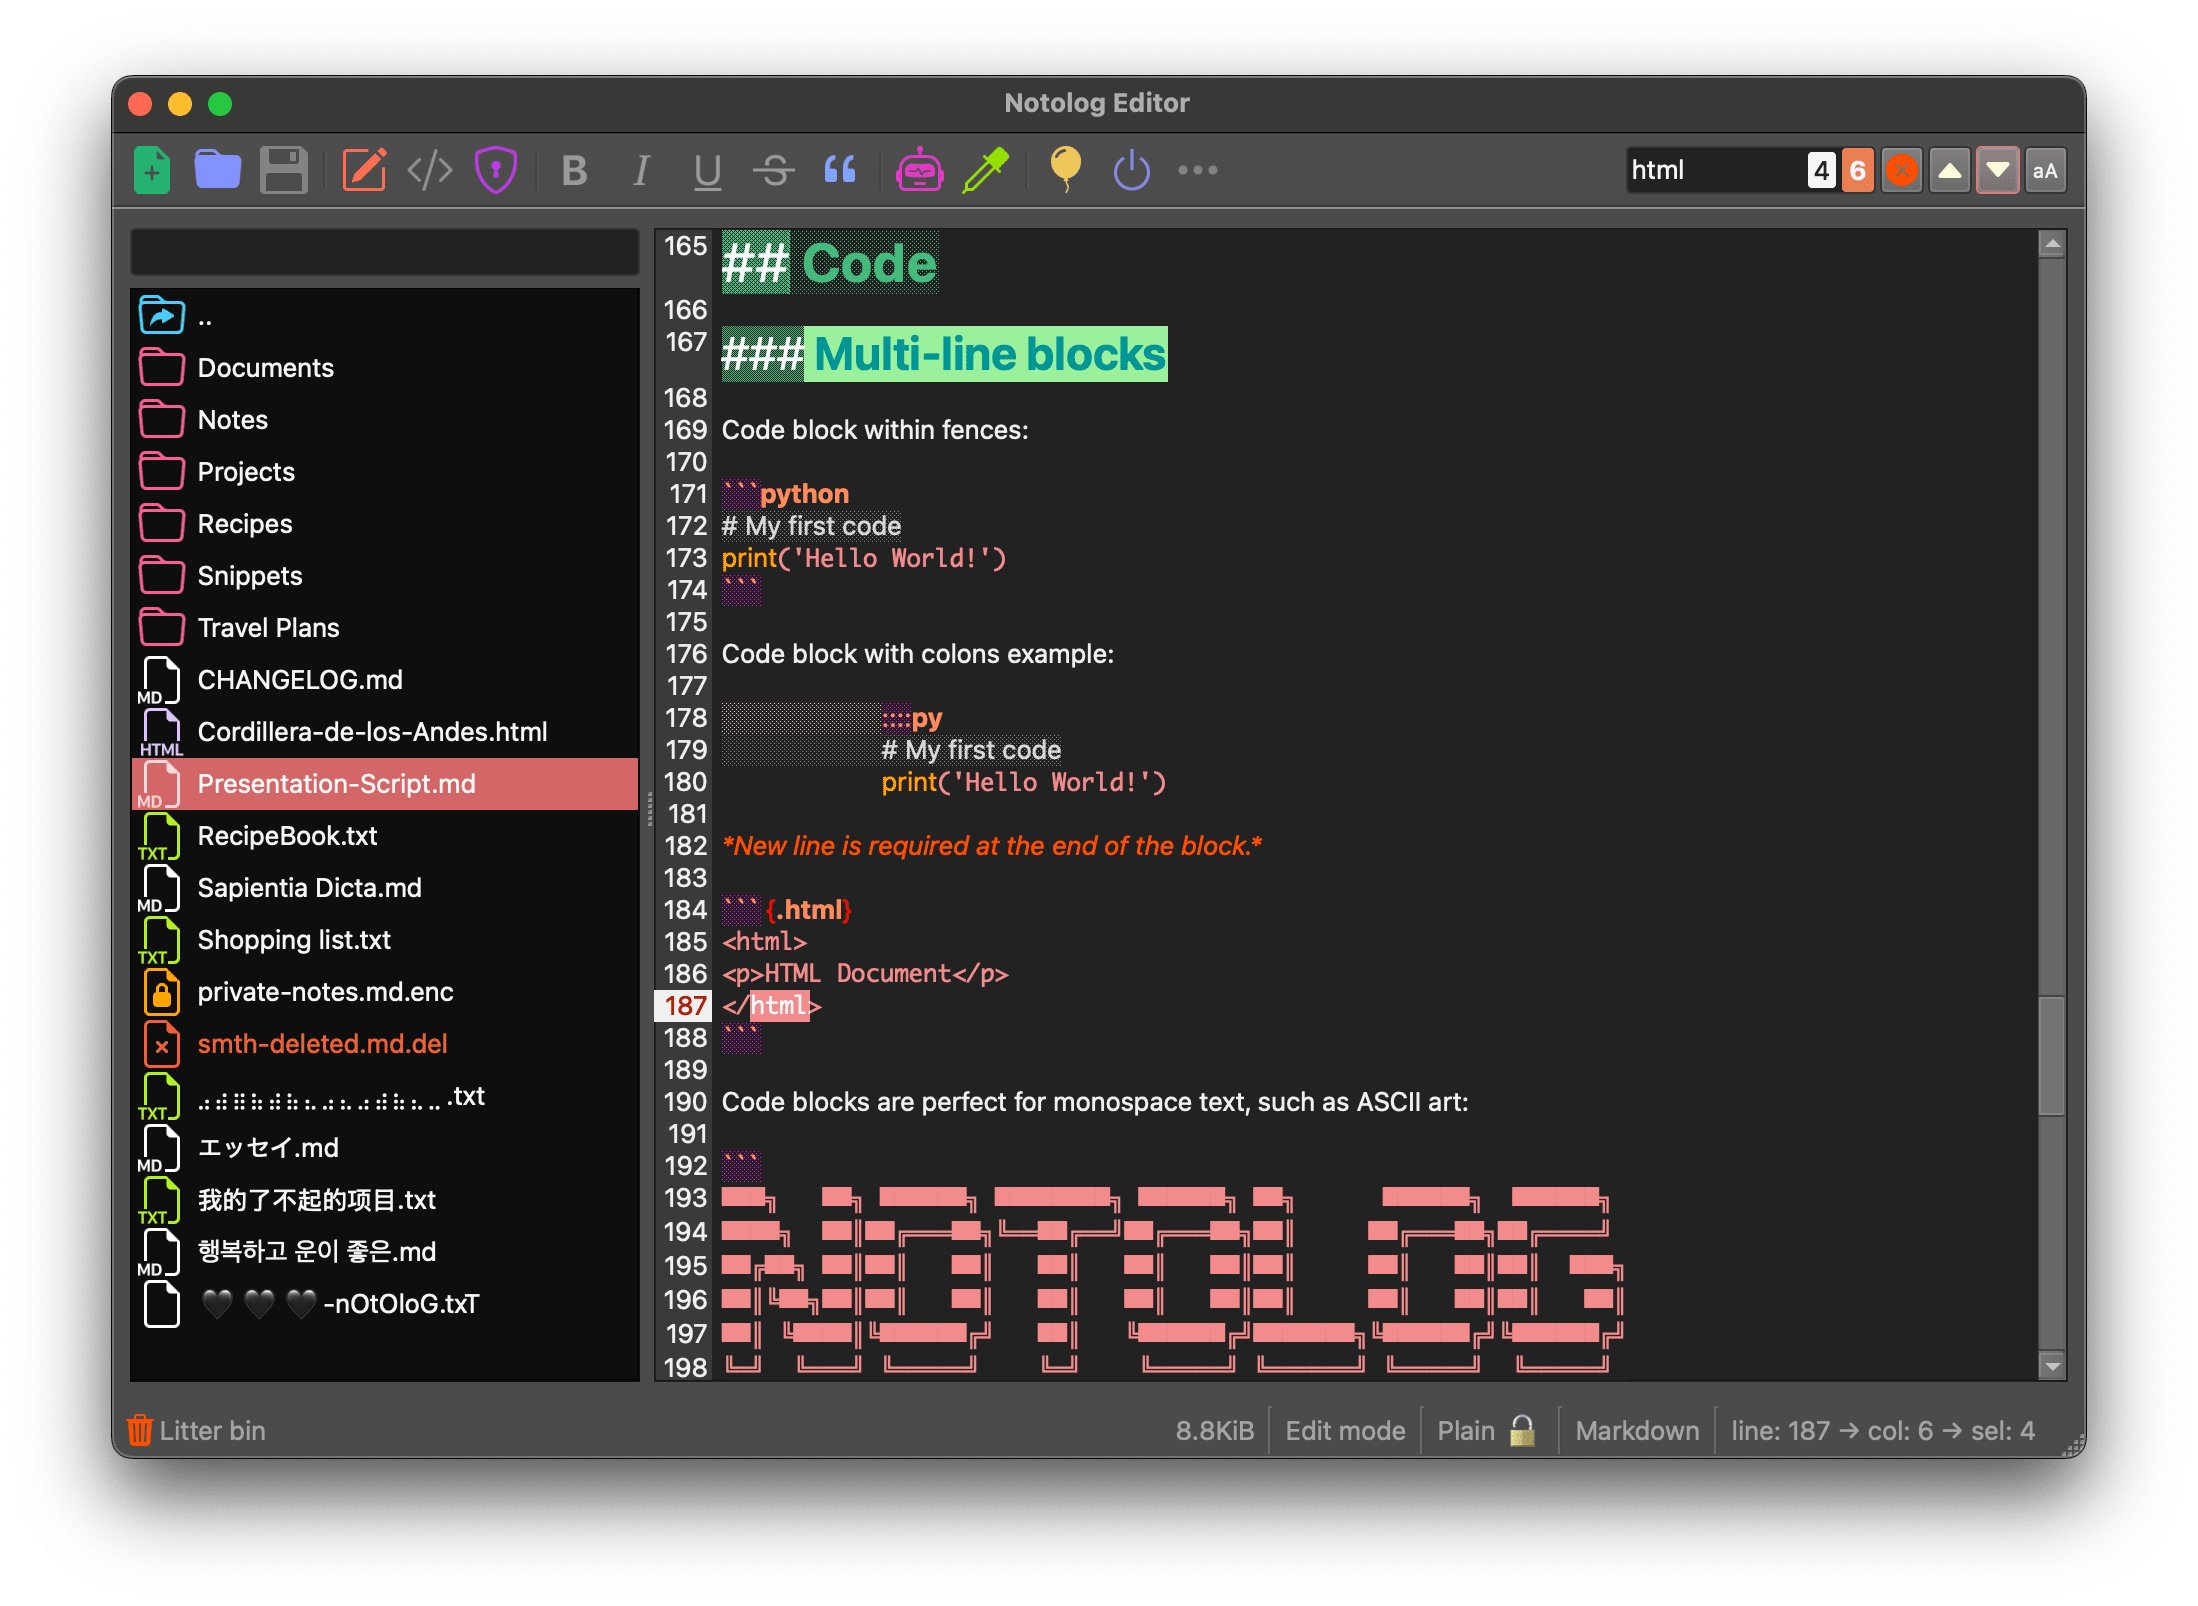Screen dimensions: 2198x1606
Task: Open the ellipsis overflow menu
Action: tap(1197, 170)
